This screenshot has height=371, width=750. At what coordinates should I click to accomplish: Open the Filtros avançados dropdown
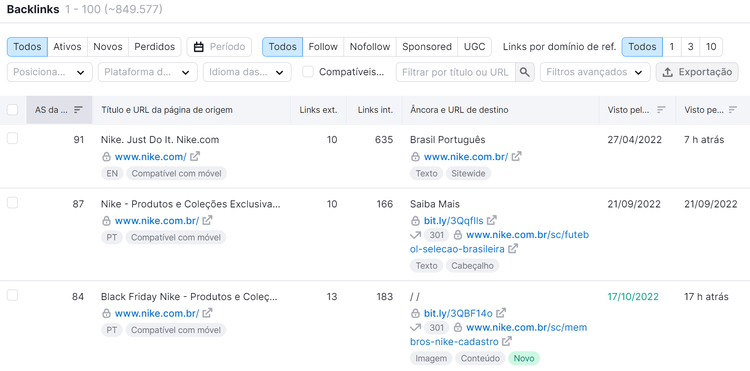pos(595,72)
